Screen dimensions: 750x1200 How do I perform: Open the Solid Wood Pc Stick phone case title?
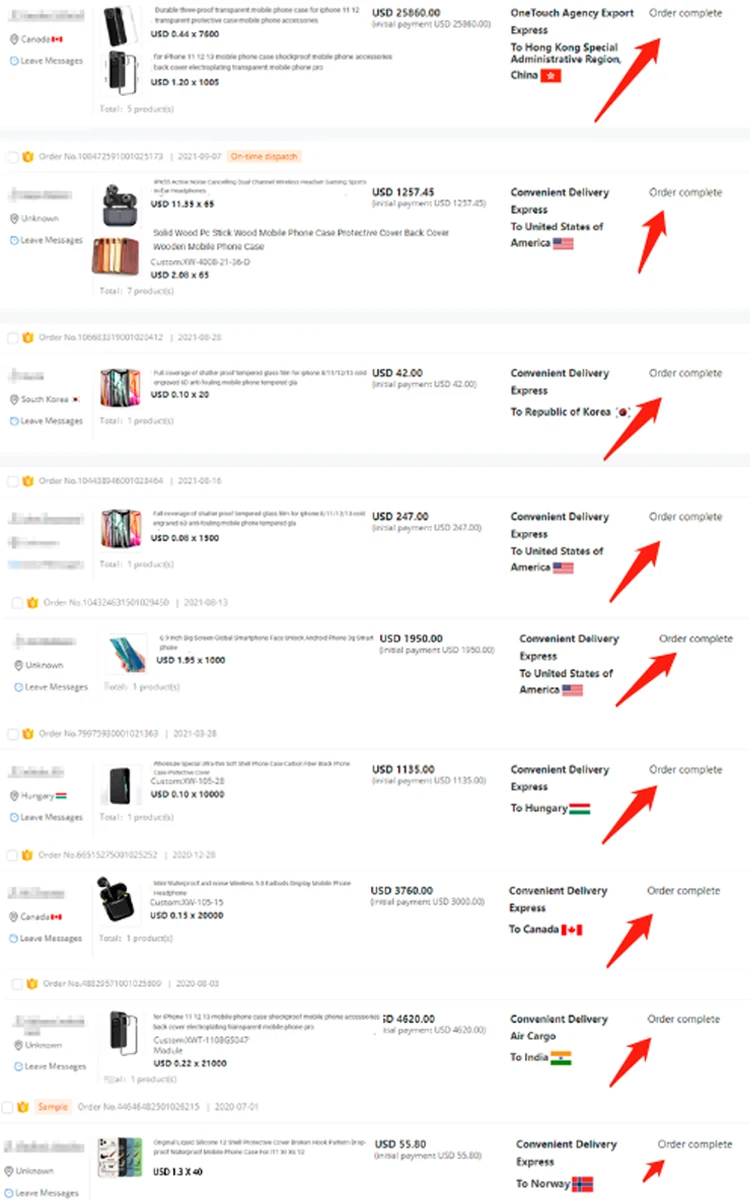[x=301, y=239]
